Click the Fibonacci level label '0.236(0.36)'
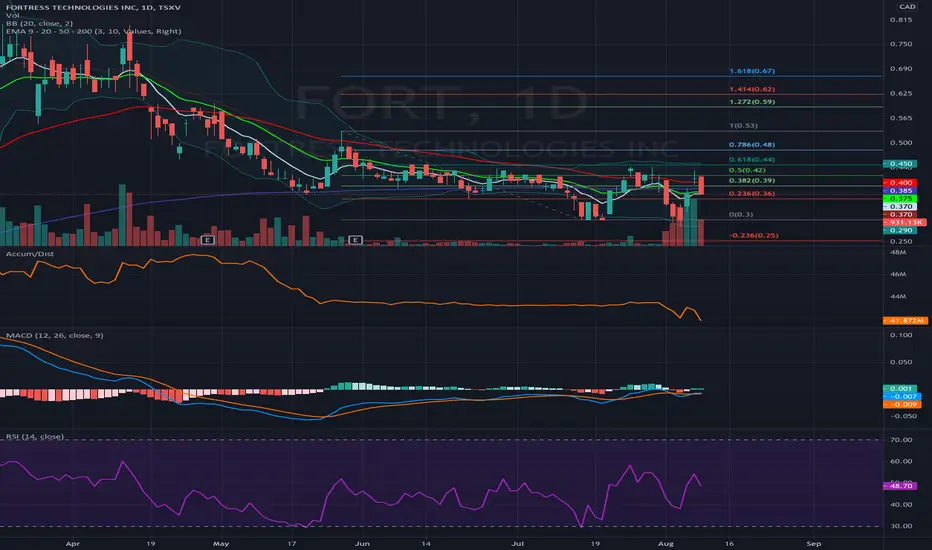 coord(752,193)
